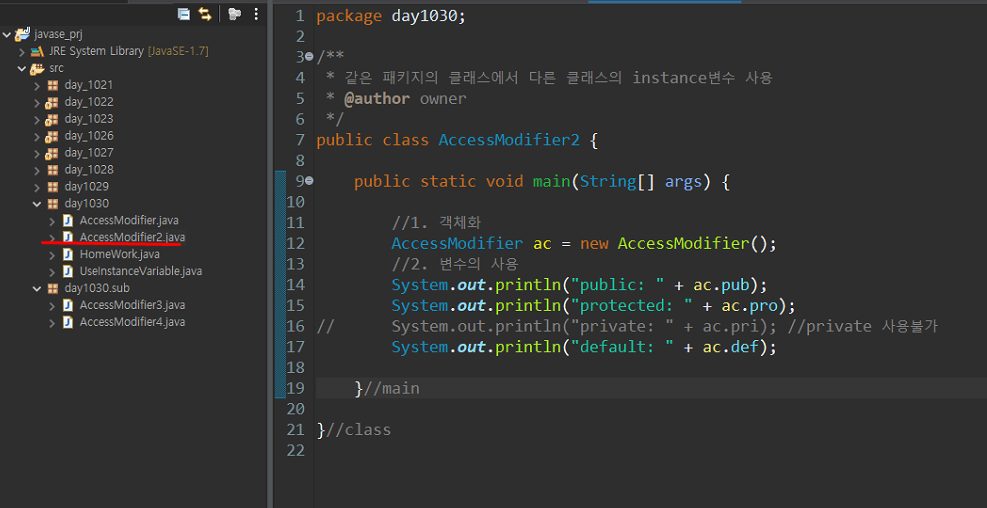Click the day_1022 package icon

[52, 102]
